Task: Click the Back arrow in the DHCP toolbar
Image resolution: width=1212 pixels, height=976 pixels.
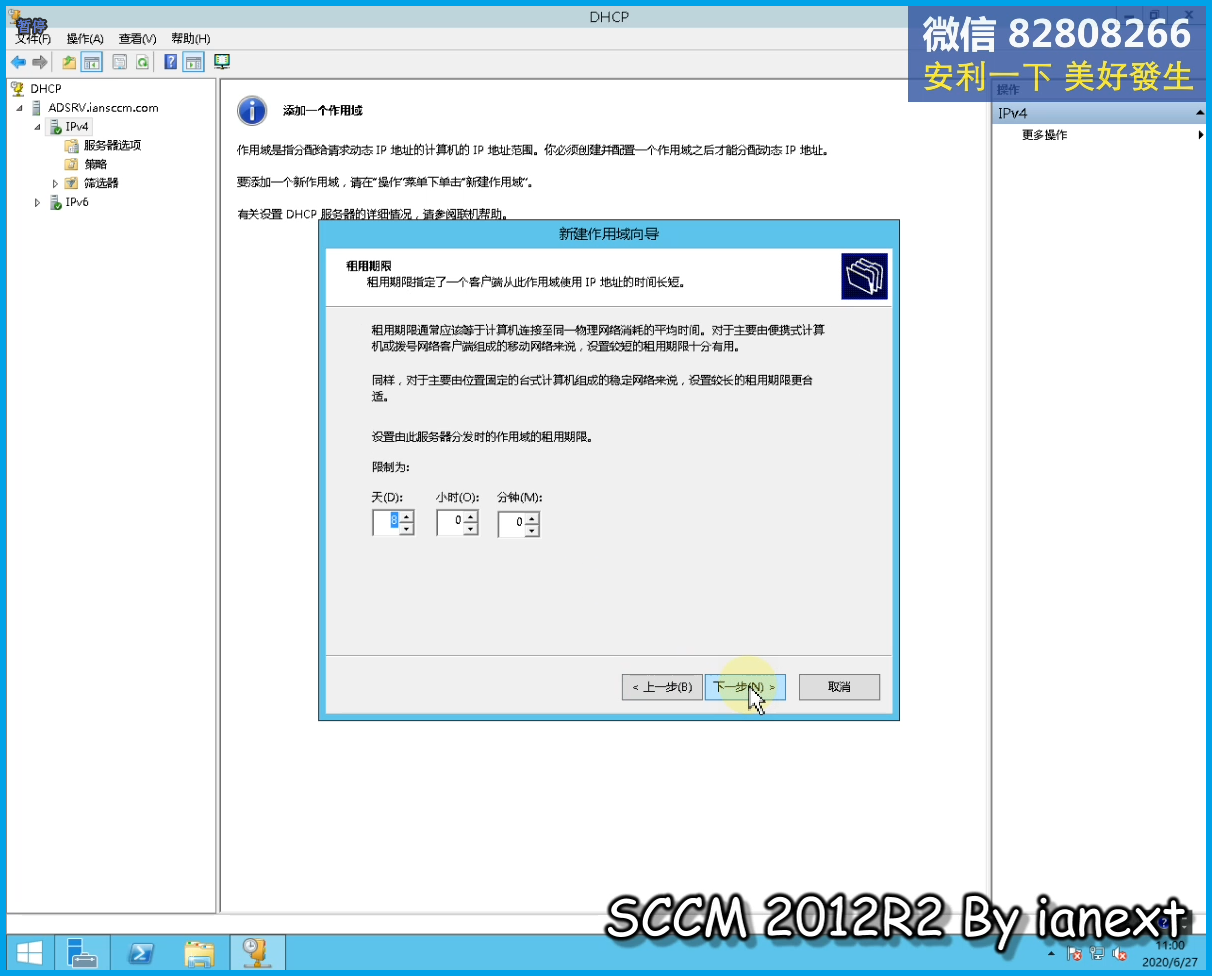Action: click(18, 62)
